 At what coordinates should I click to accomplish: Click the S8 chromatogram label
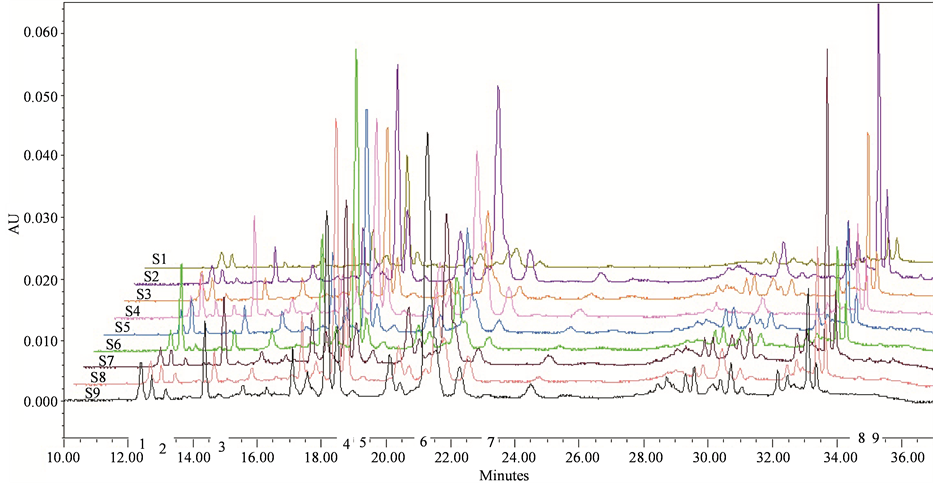(x=98, y=377)
